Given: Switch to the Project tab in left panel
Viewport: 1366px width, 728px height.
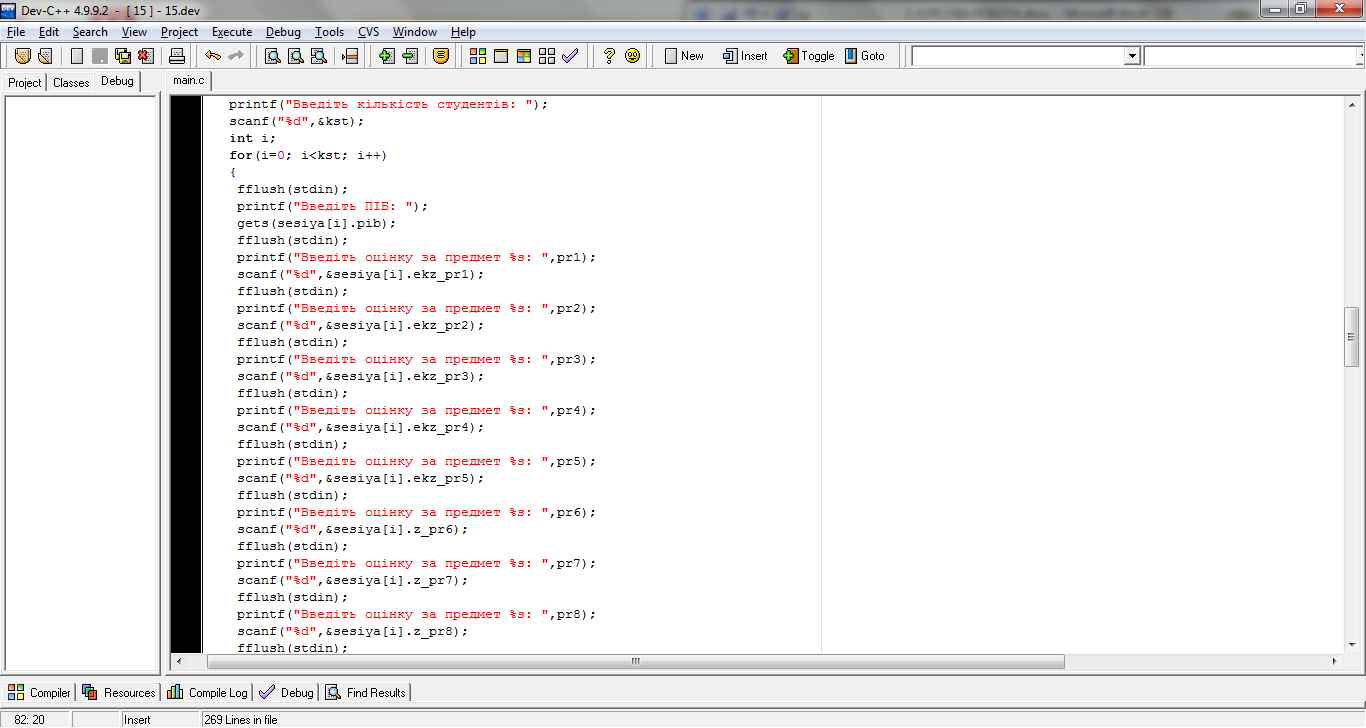Looking at the screenshot, I should [25, 83].
